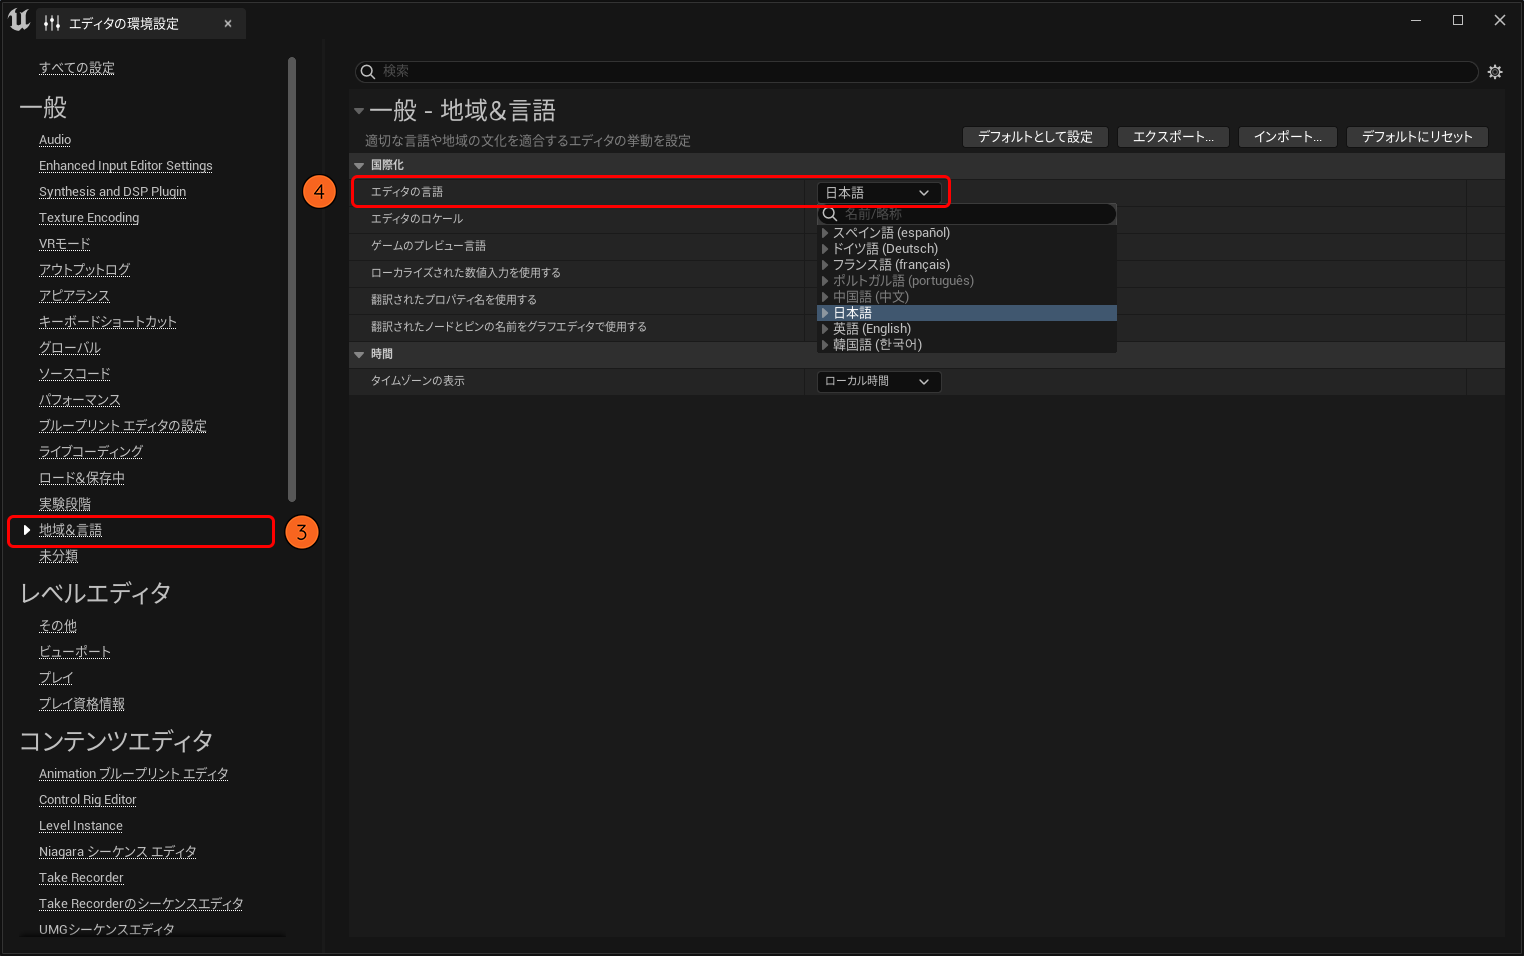This screenshot has width=1524, height=956.
Task: Open the アピアランス settings link
Action: (x=74, y=296)
